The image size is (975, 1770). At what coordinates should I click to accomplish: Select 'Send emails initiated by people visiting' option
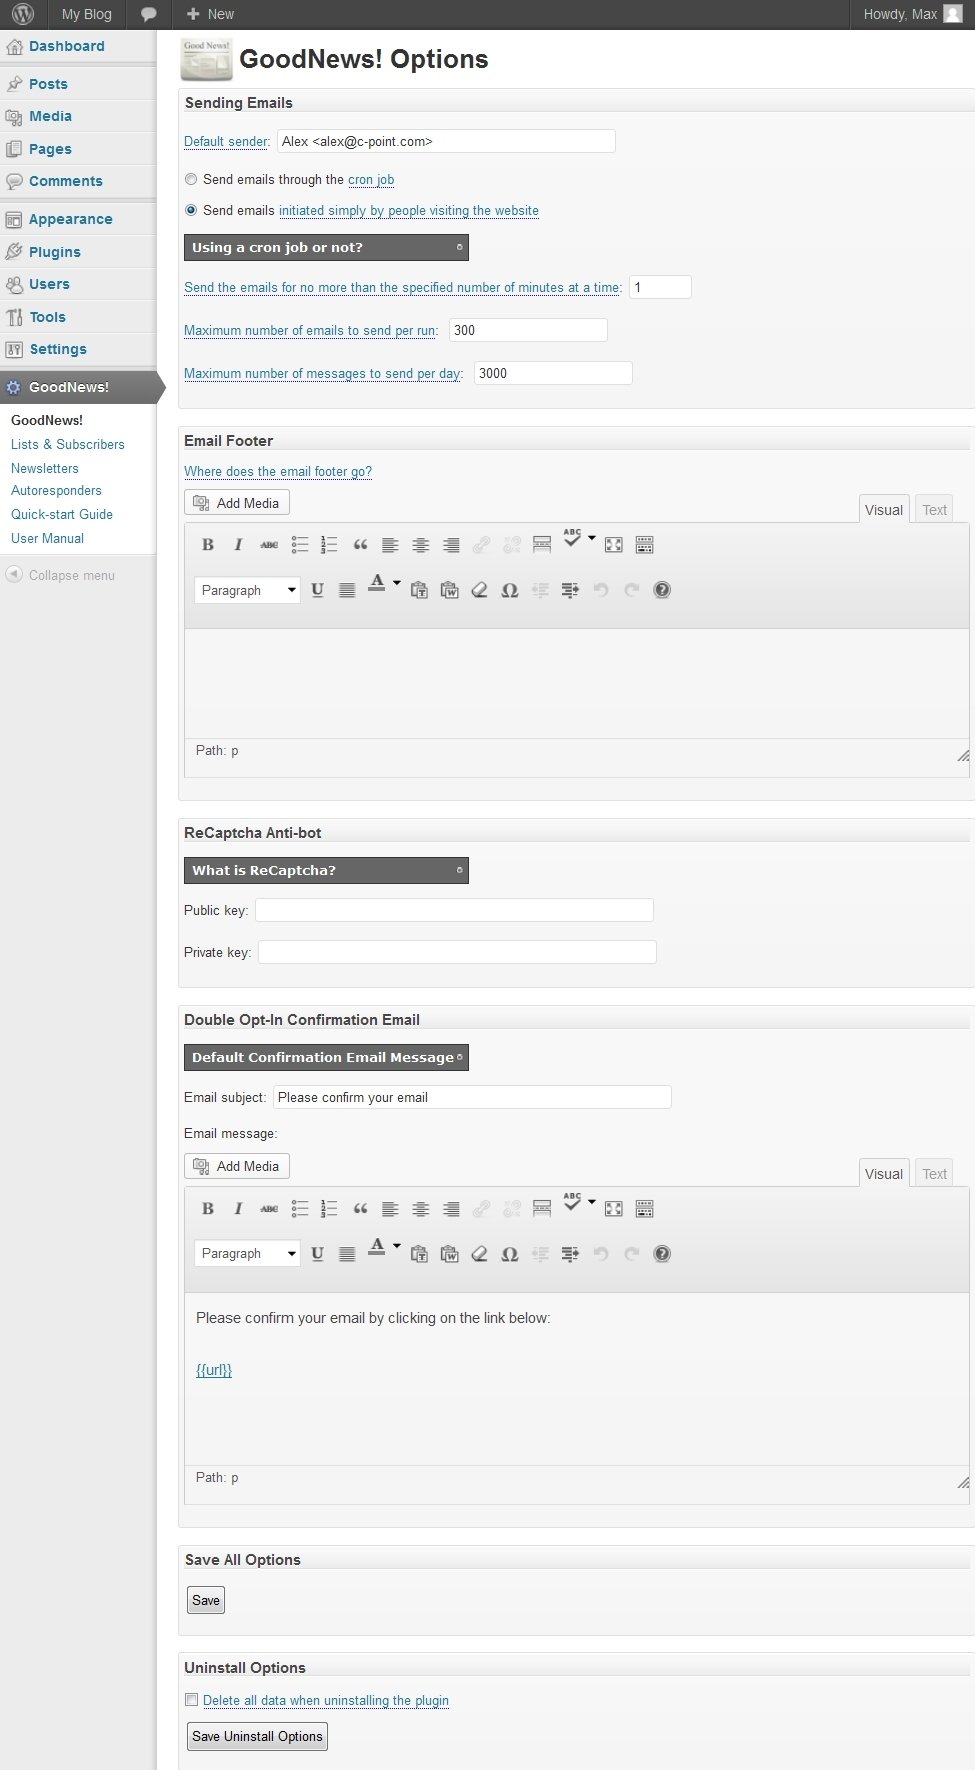click(191, 211)
